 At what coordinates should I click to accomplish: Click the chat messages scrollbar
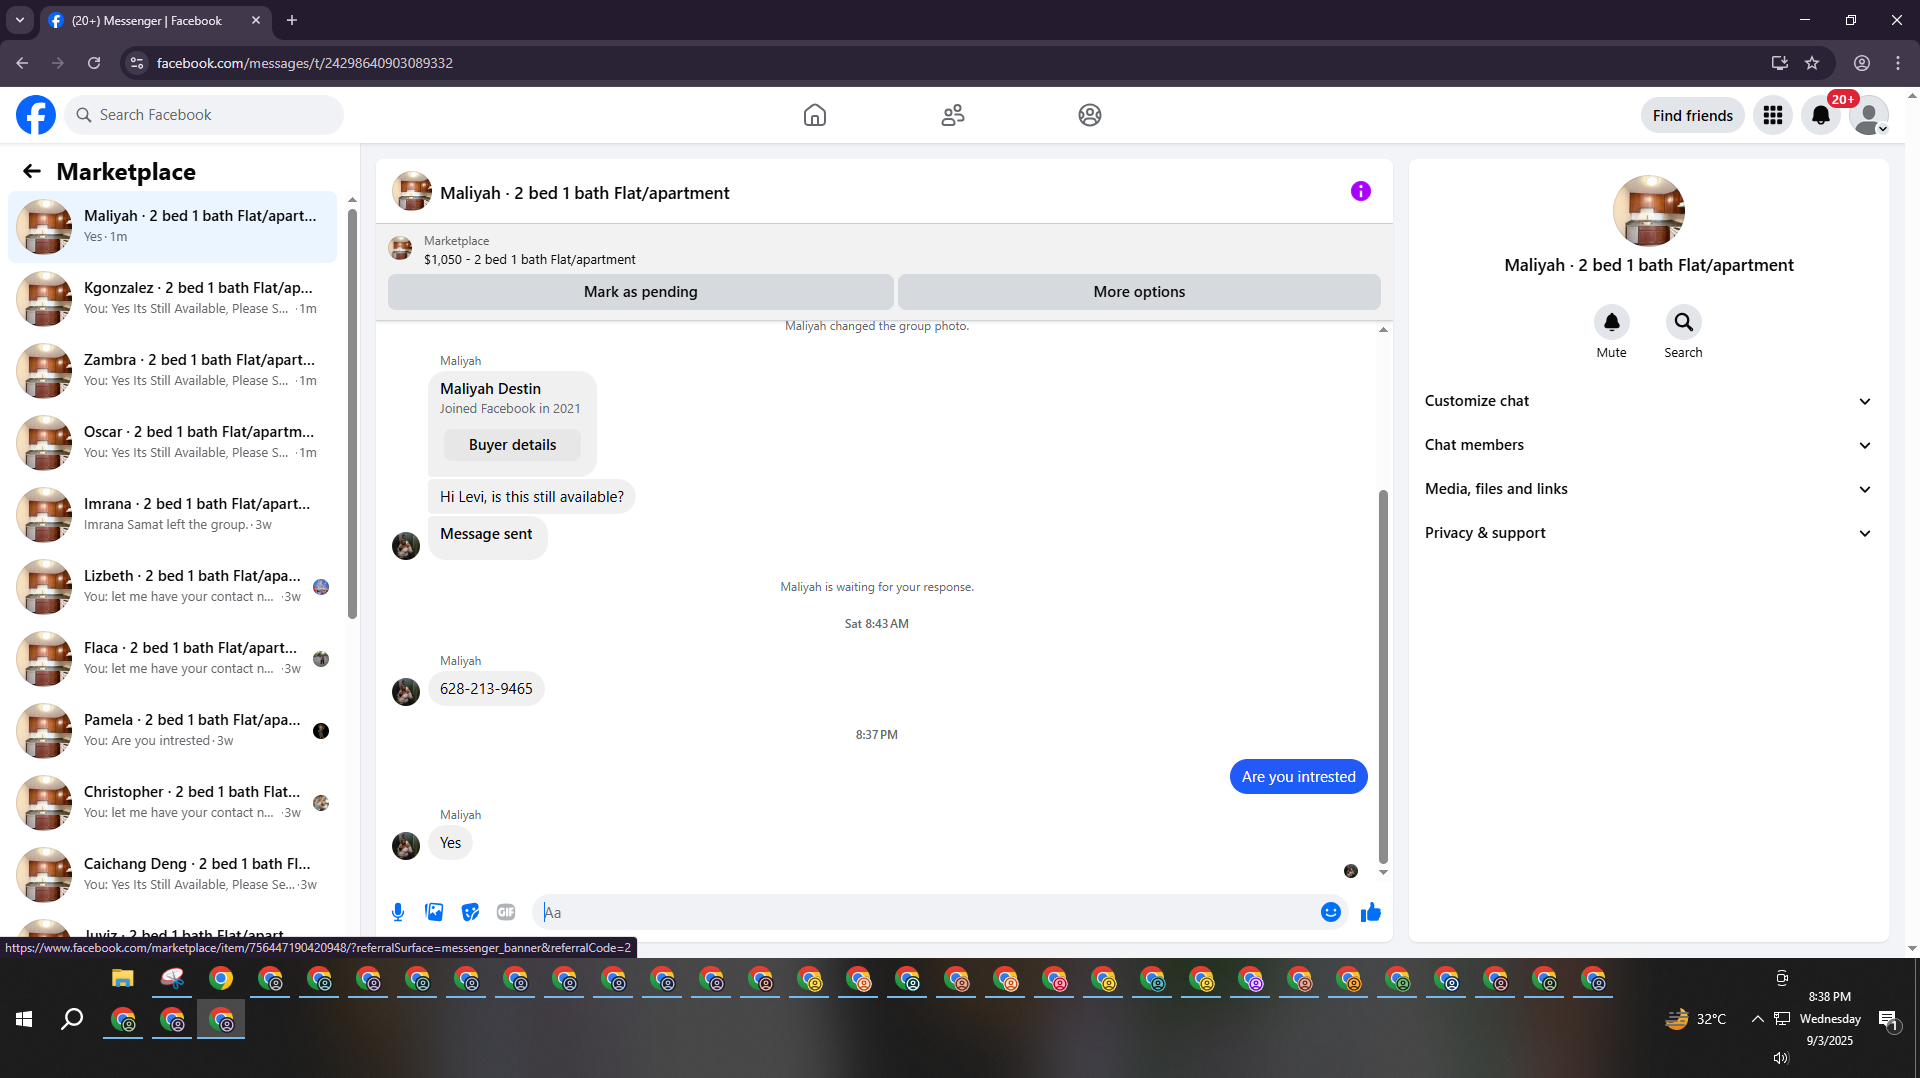point(1383,675)
